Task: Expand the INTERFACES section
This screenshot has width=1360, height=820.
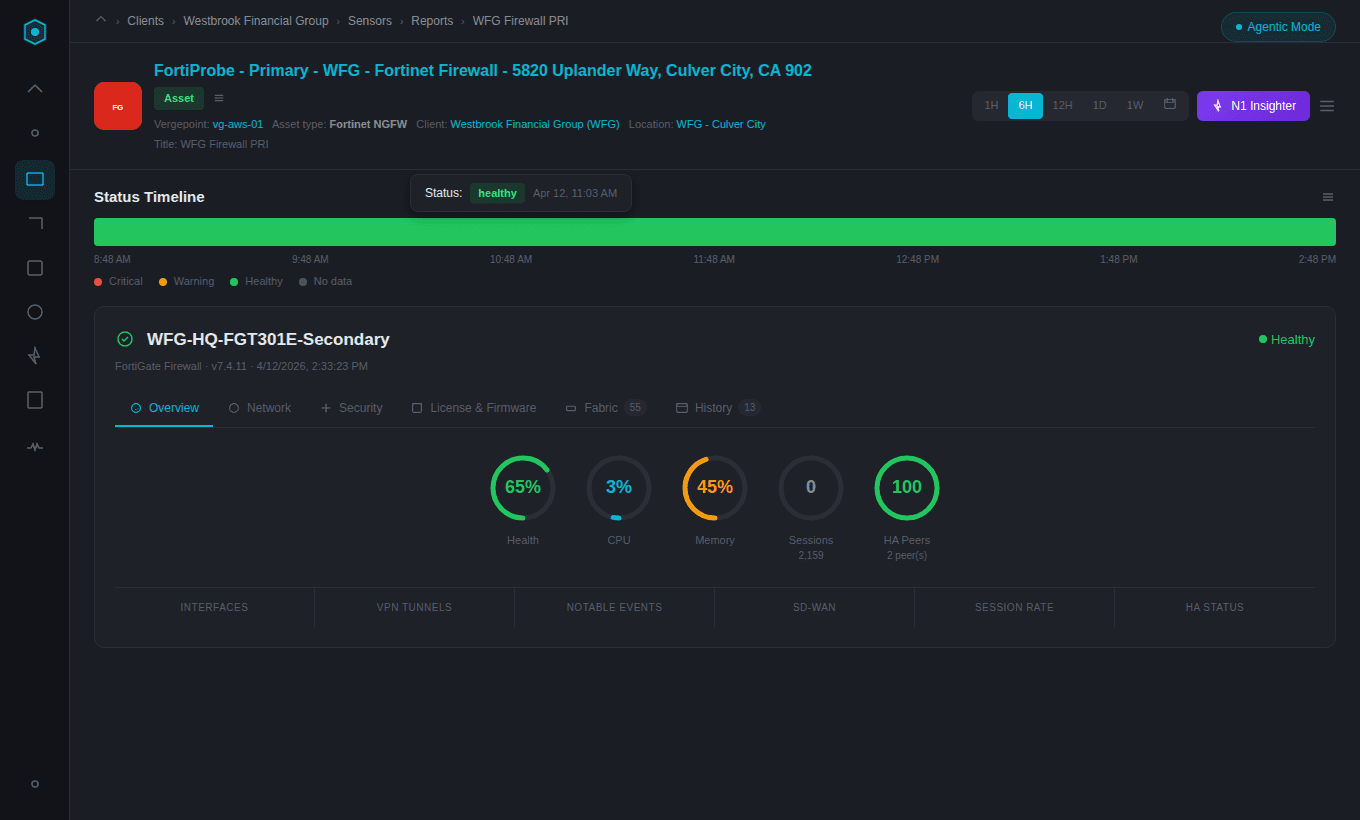Action: [214, 607]
